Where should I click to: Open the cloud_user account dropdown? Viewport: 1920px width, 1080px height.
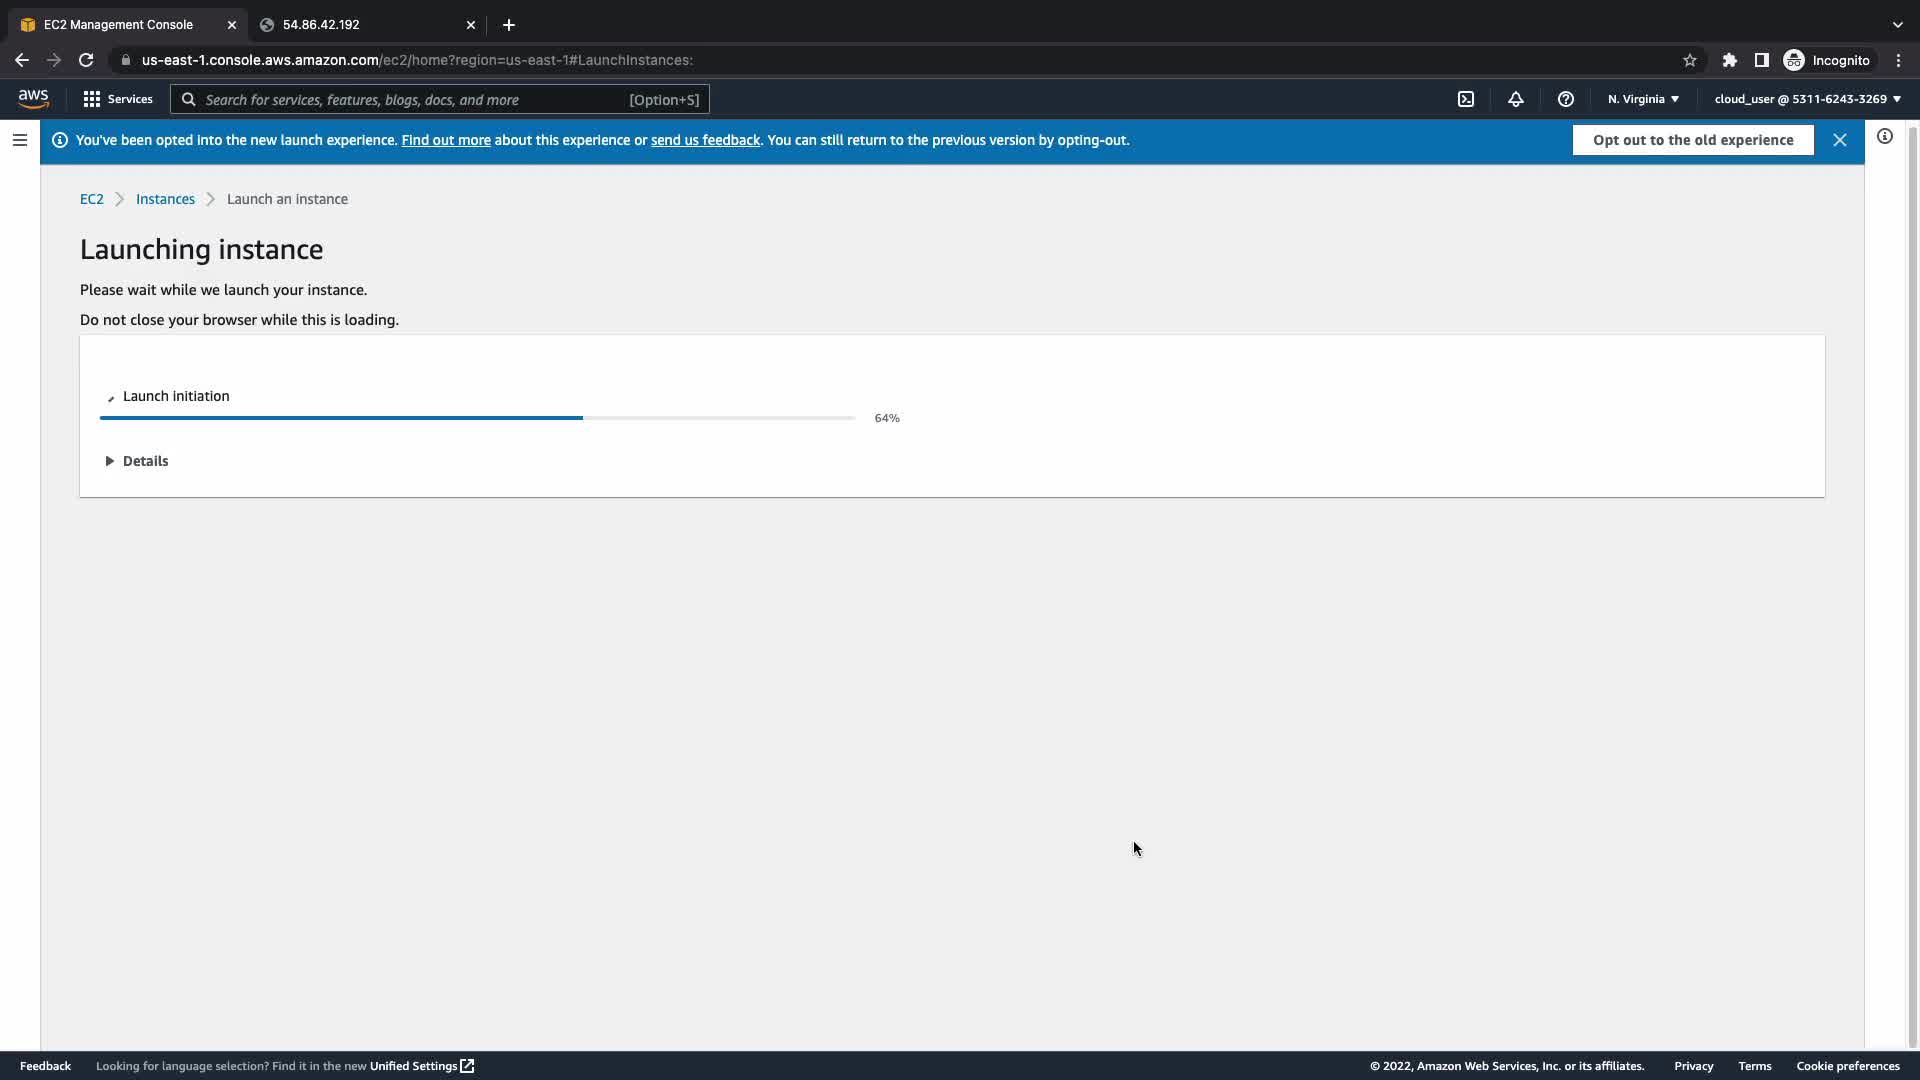click(x=1807, y=99)
